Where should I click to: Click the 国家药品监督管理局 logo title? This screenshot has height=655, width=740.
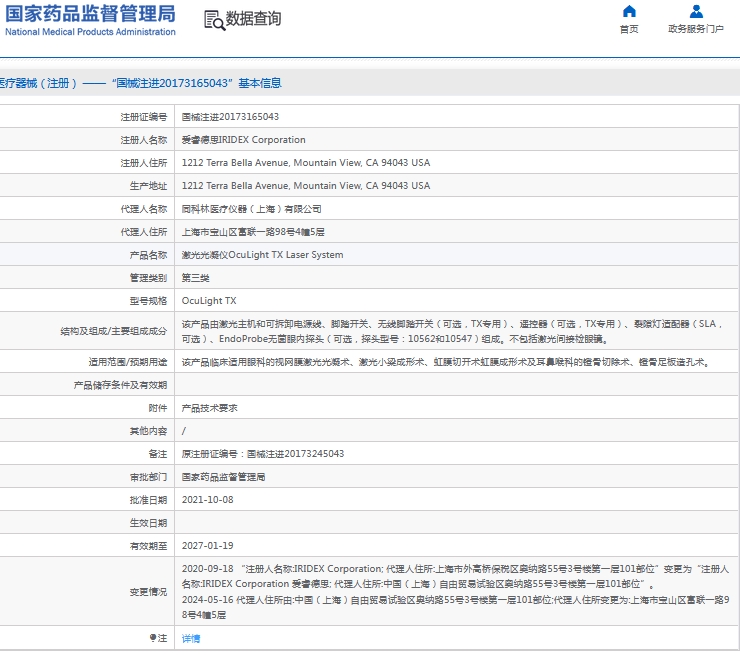90,14
